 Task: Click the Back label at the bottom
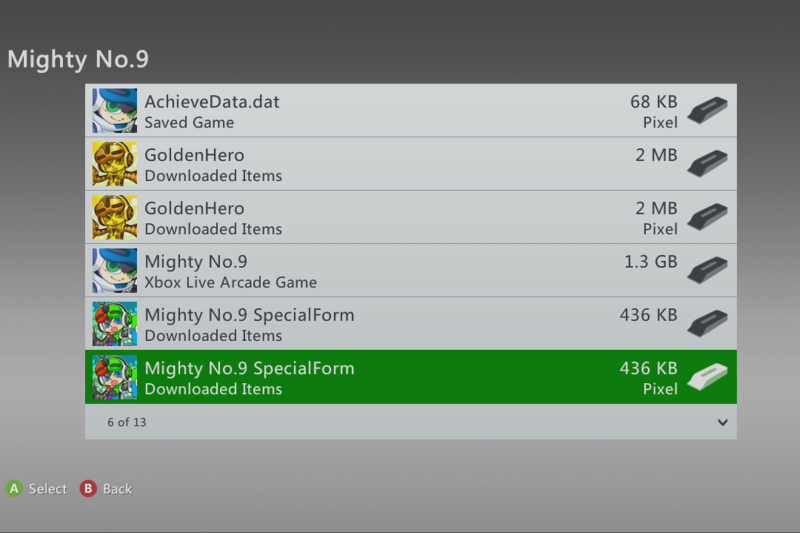[117, 489]
